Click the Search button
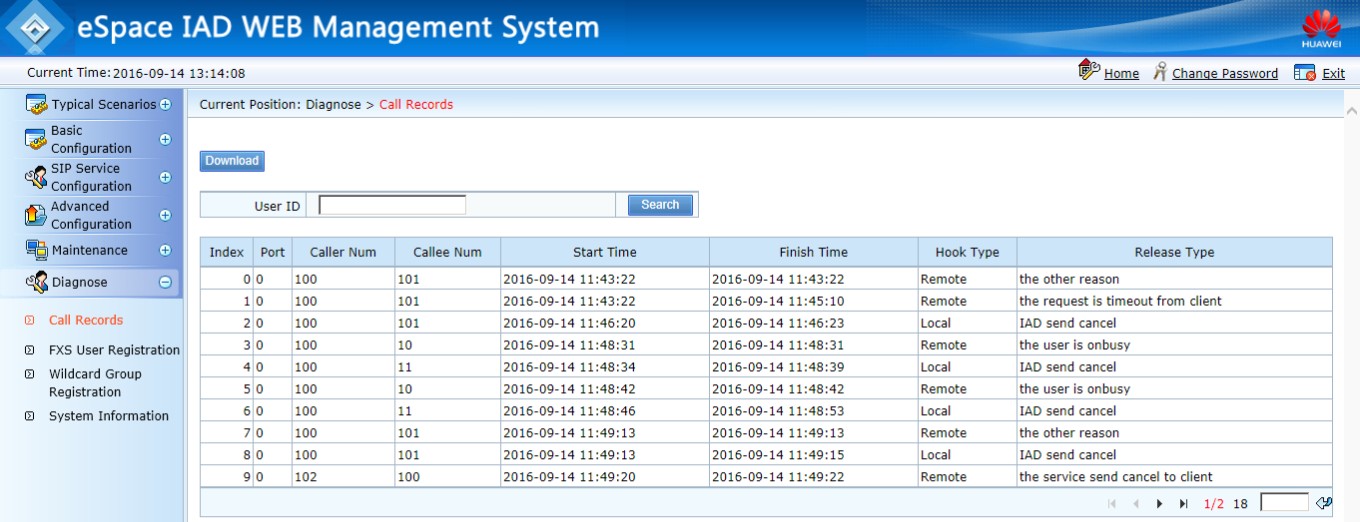The height and width of the screenshot is (522, 1360). [660, 205]
